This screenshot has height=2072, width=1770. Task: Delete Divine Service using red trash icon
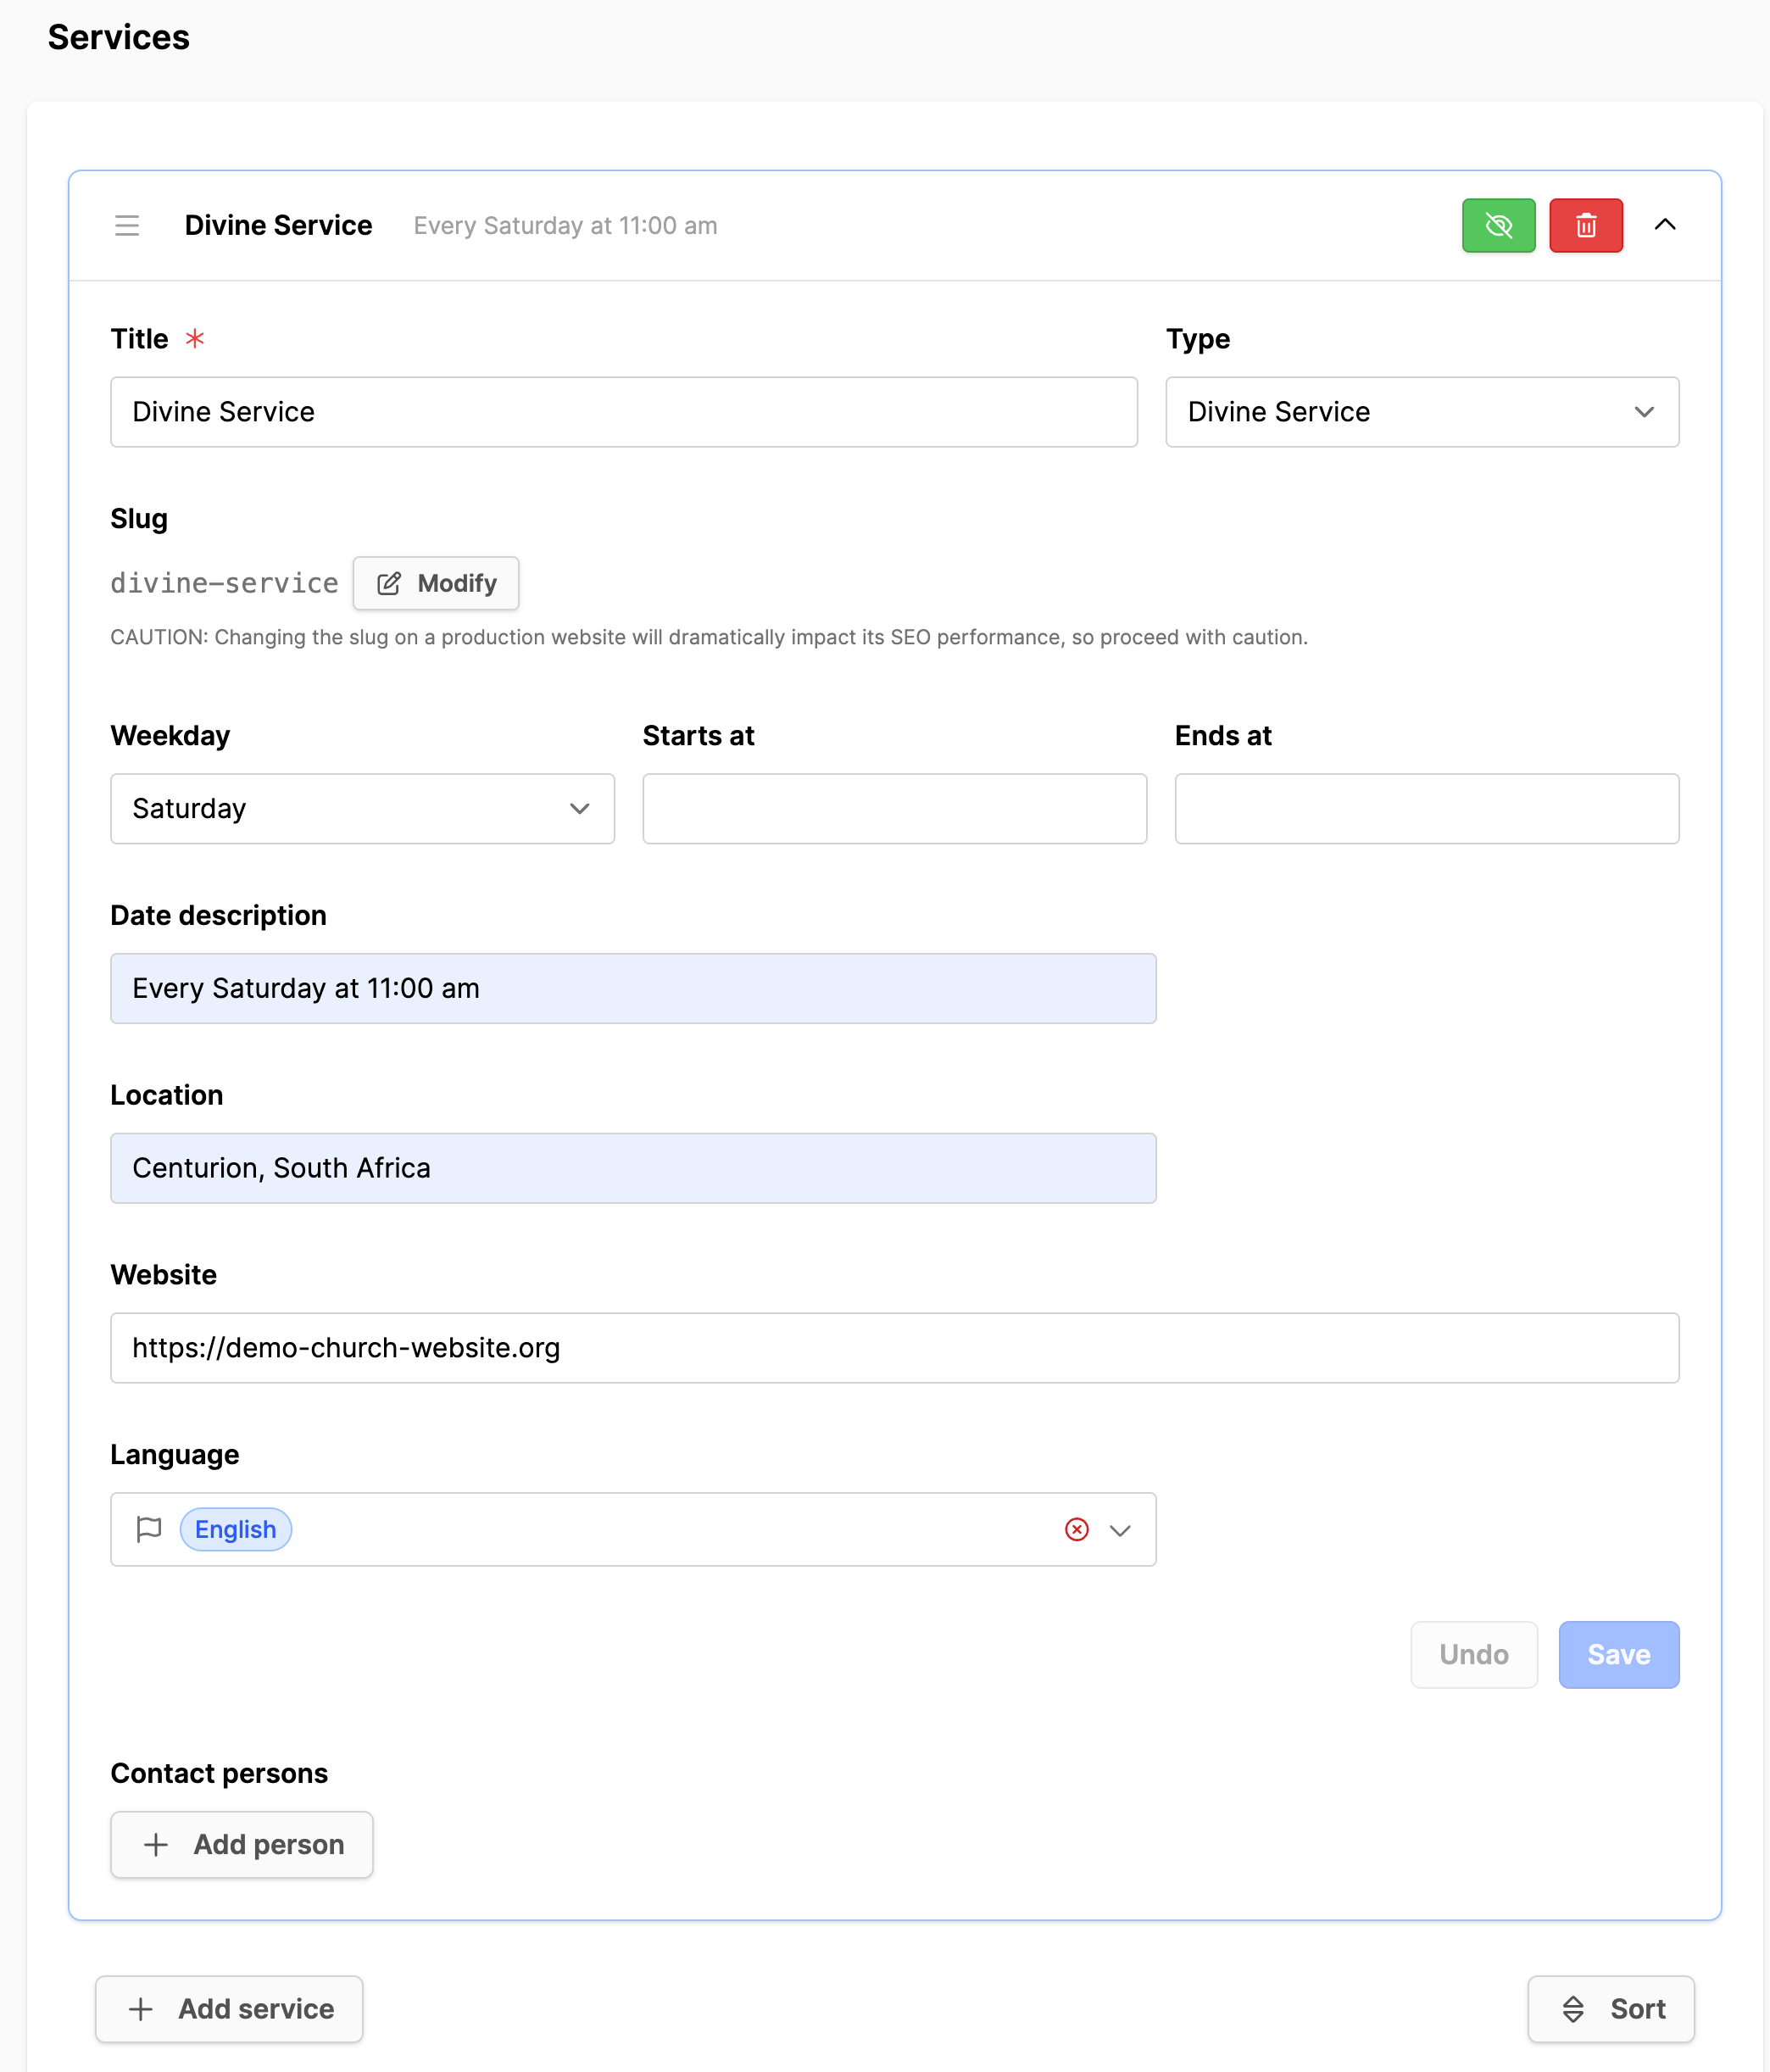point(1586,225)
